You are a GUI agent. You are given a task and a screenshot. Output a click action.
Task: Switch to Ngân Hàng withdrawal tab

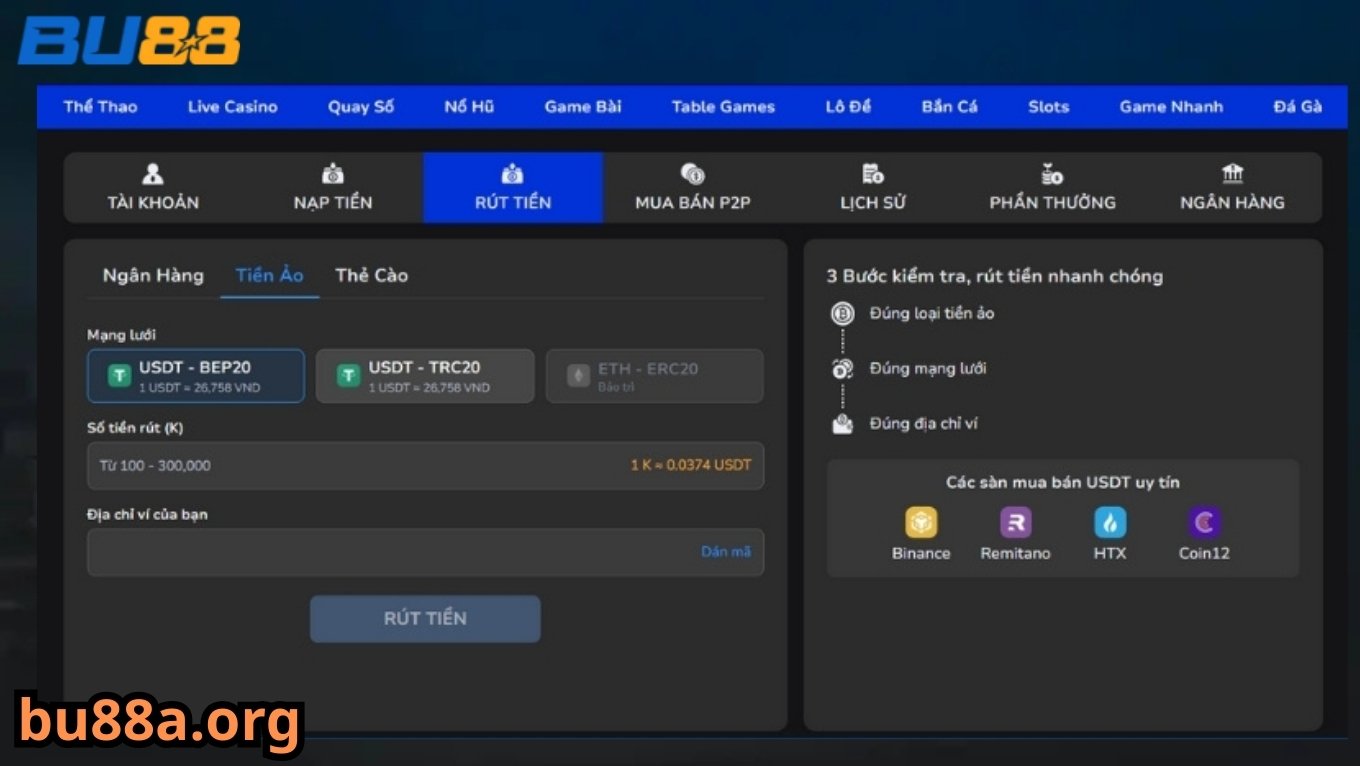(x=153, y=275)
